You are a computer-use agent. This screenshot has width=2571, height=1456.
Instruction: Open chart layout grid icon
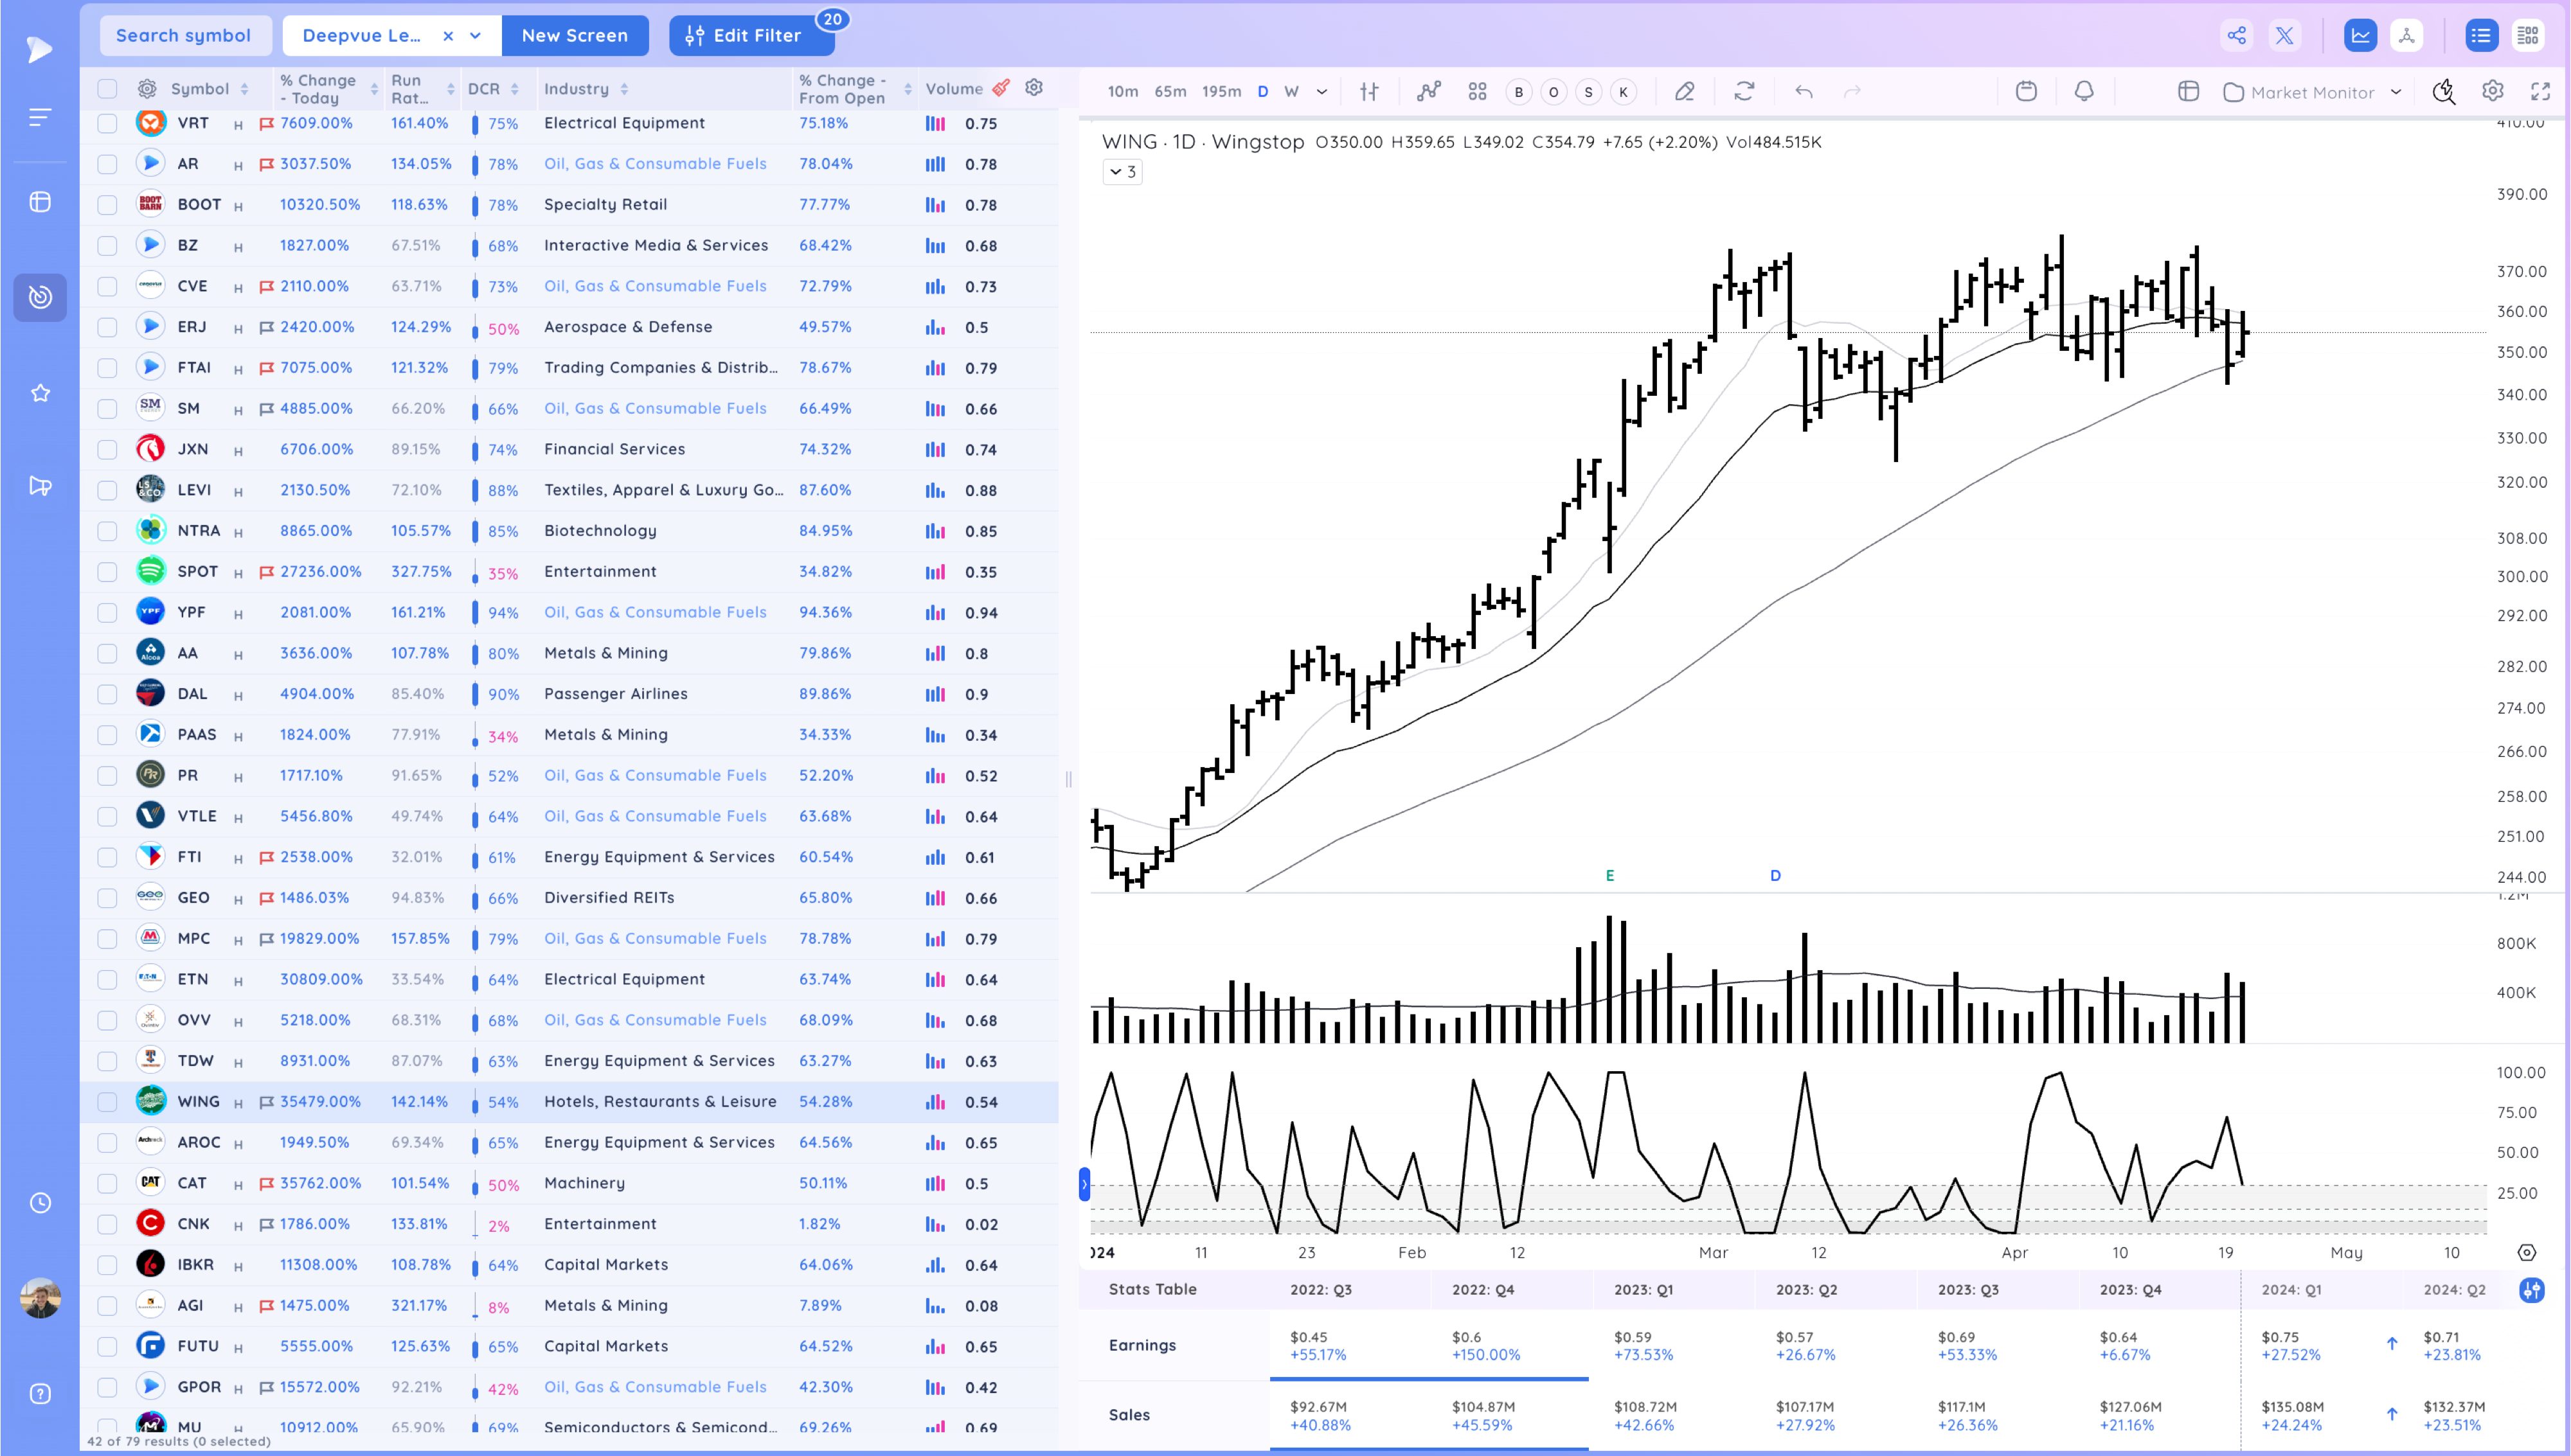1477,91
